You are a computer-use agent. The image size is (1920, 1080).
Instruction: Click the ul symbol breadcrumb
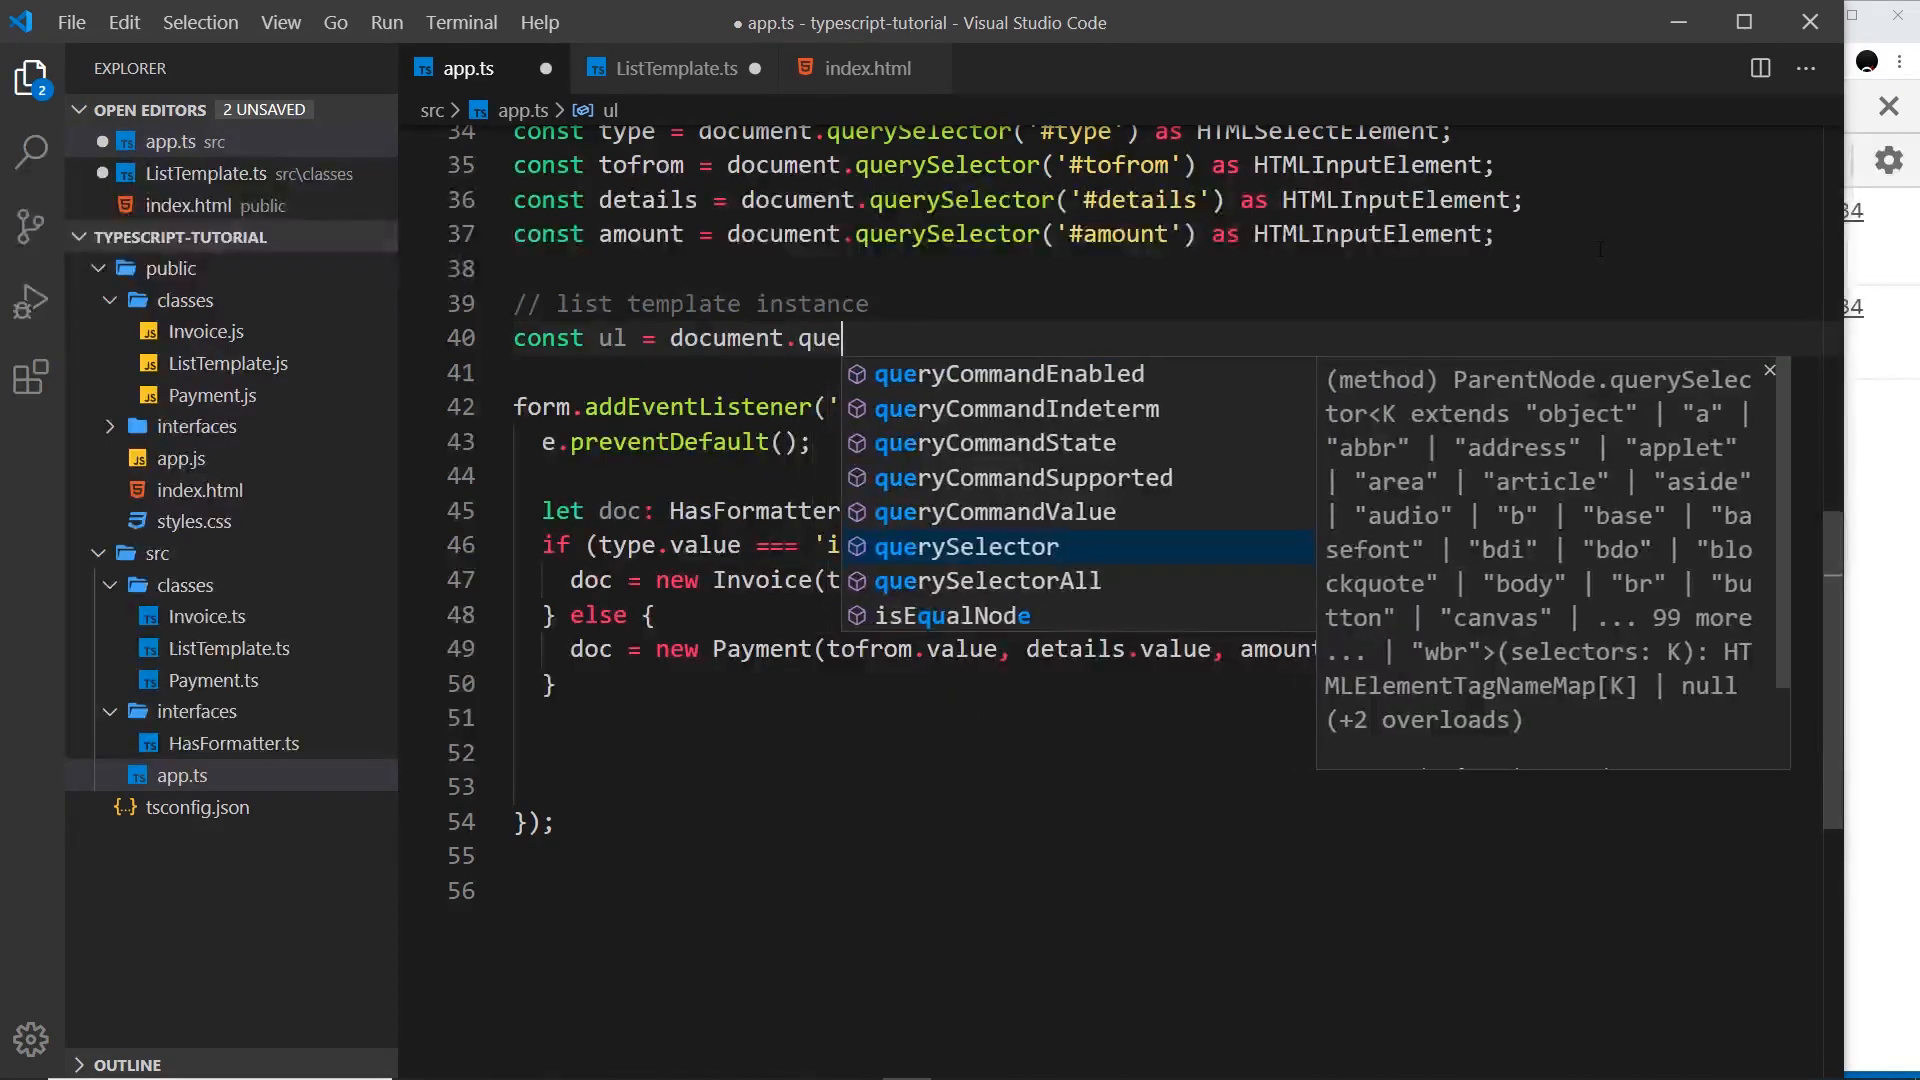610,110
